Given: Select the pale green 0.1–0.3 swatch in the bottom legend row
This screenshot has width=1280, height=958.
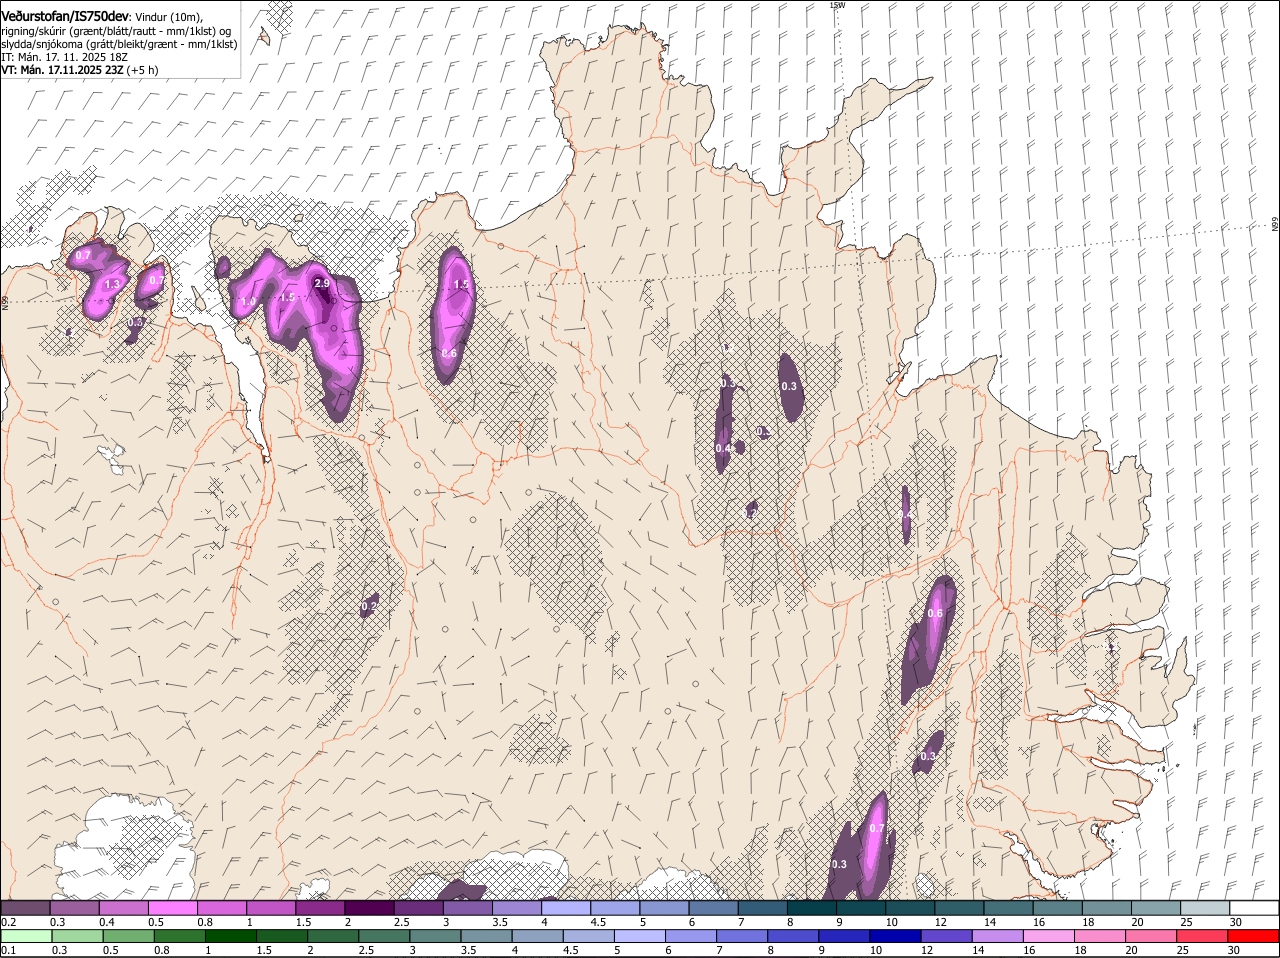Looking at the screenshot, I should pyautogui.click(x=27, y=936).
